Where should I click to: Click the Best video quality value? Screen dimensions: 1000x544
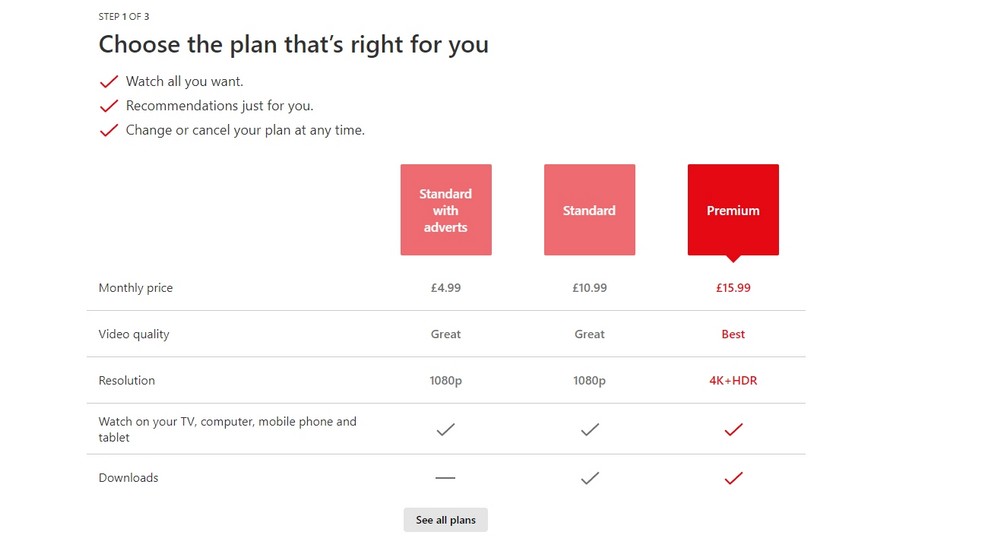click(733, 335)
